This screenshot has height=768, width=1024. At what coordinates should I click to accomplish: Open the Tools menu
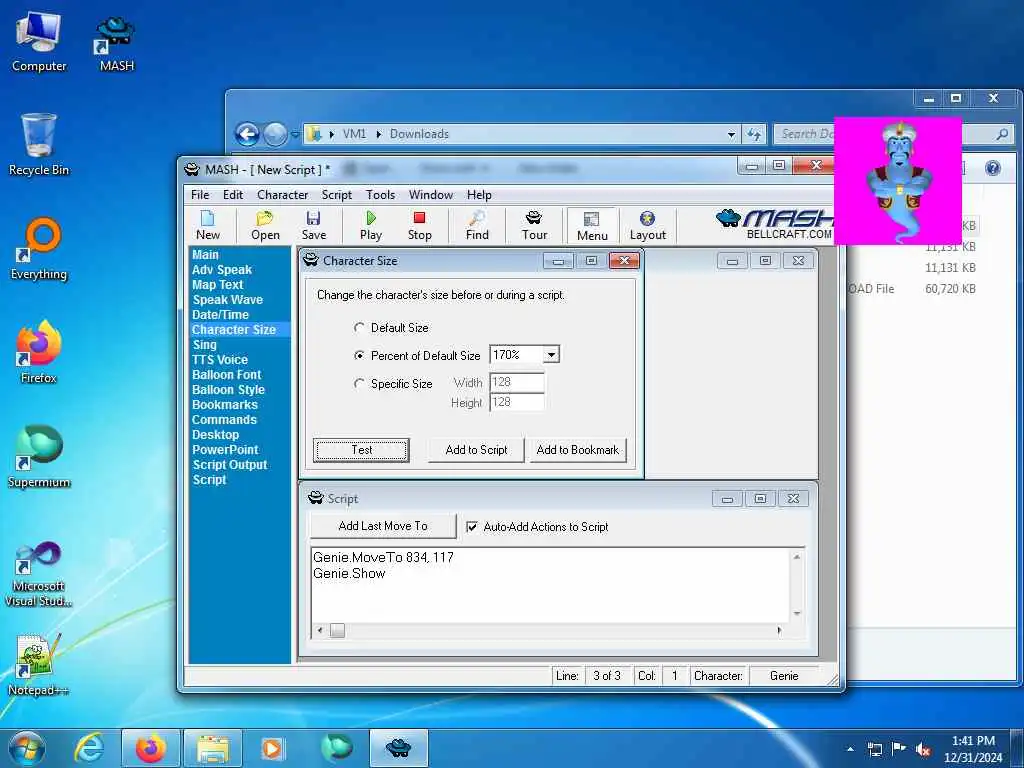point(380,195)
